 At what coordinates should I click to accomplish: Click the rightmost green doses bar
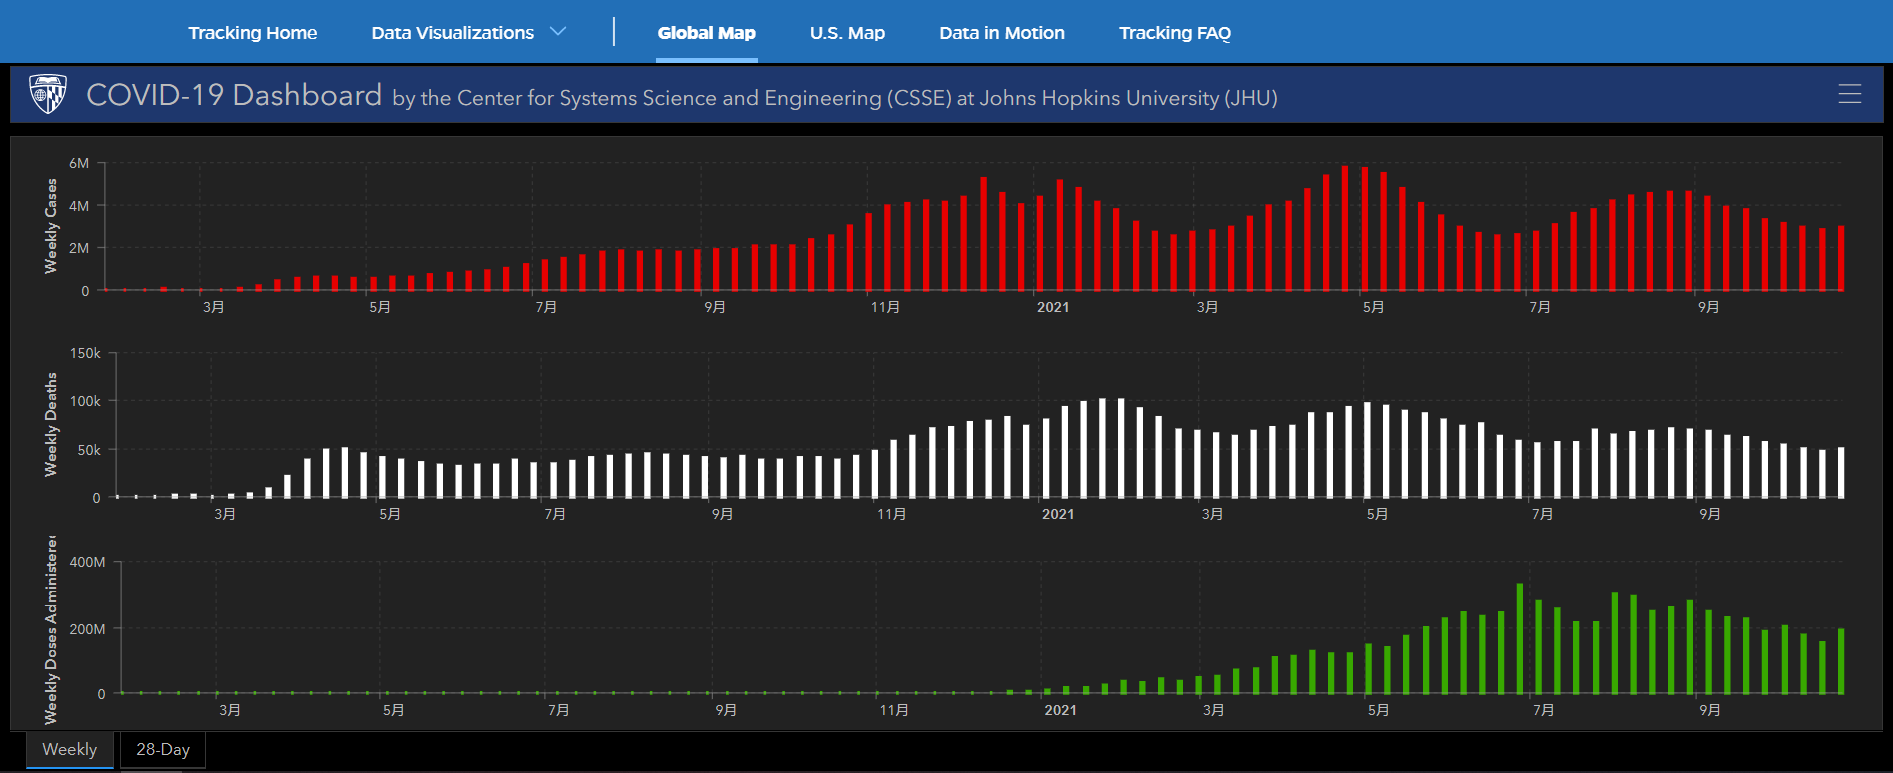tap(1841, 661)
